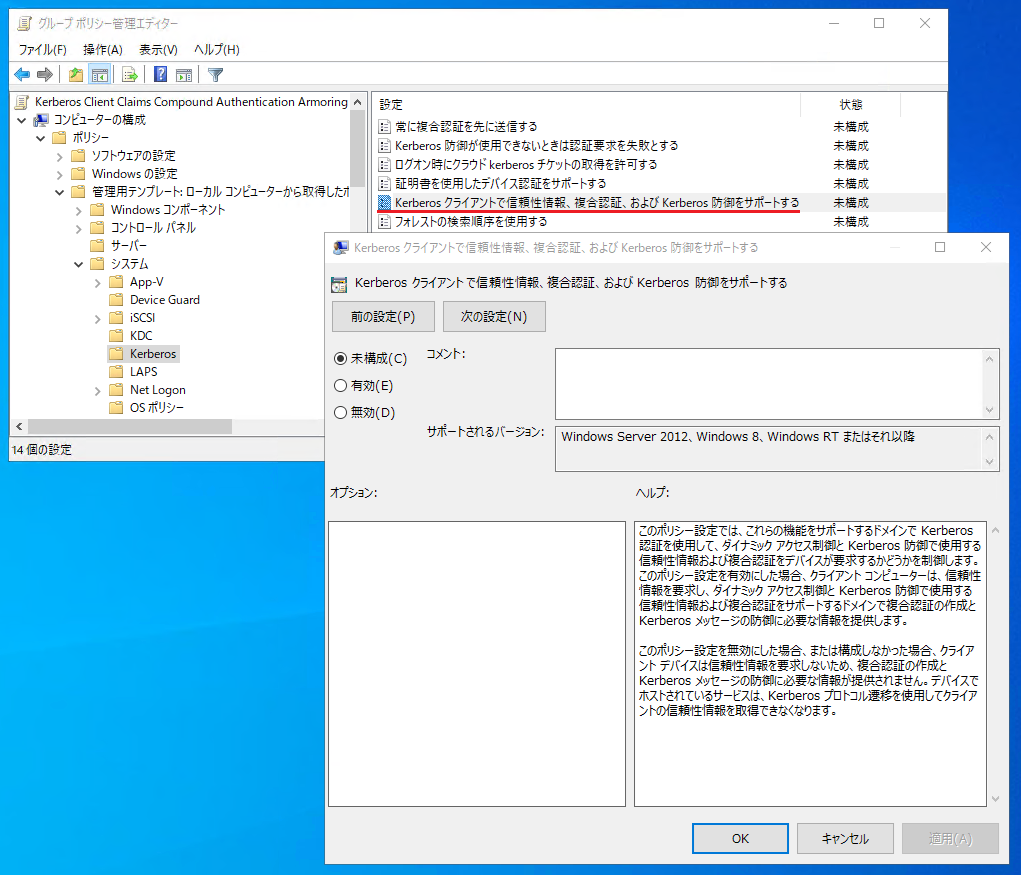
Task: Select the 有効(E) radio button
Action: tap(340, 385)
